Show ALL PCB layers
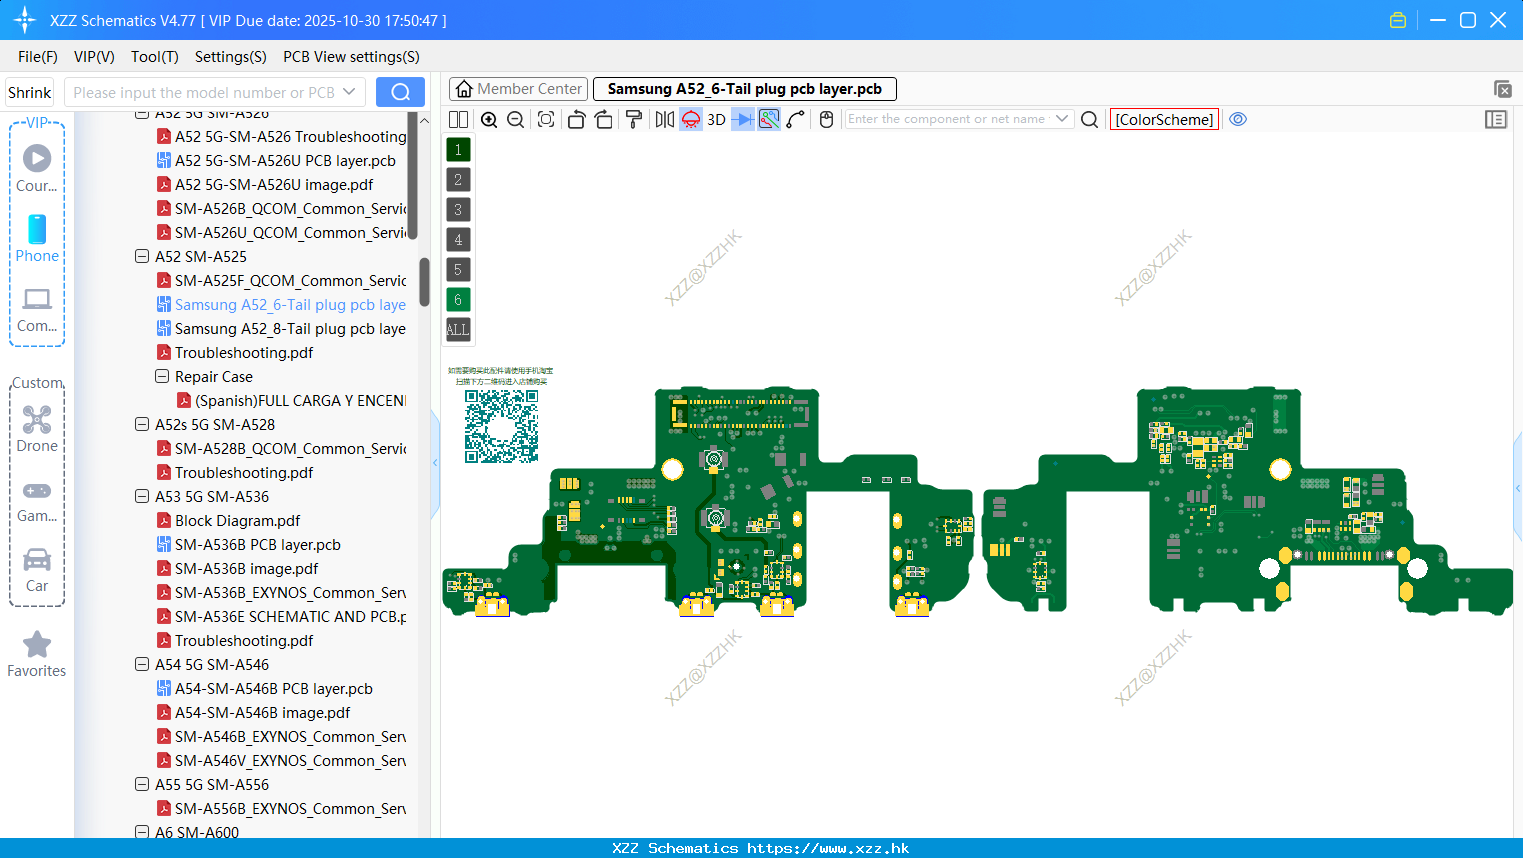Image resolution: width=1523 pixels, height=858 pixels. [458, 330]
